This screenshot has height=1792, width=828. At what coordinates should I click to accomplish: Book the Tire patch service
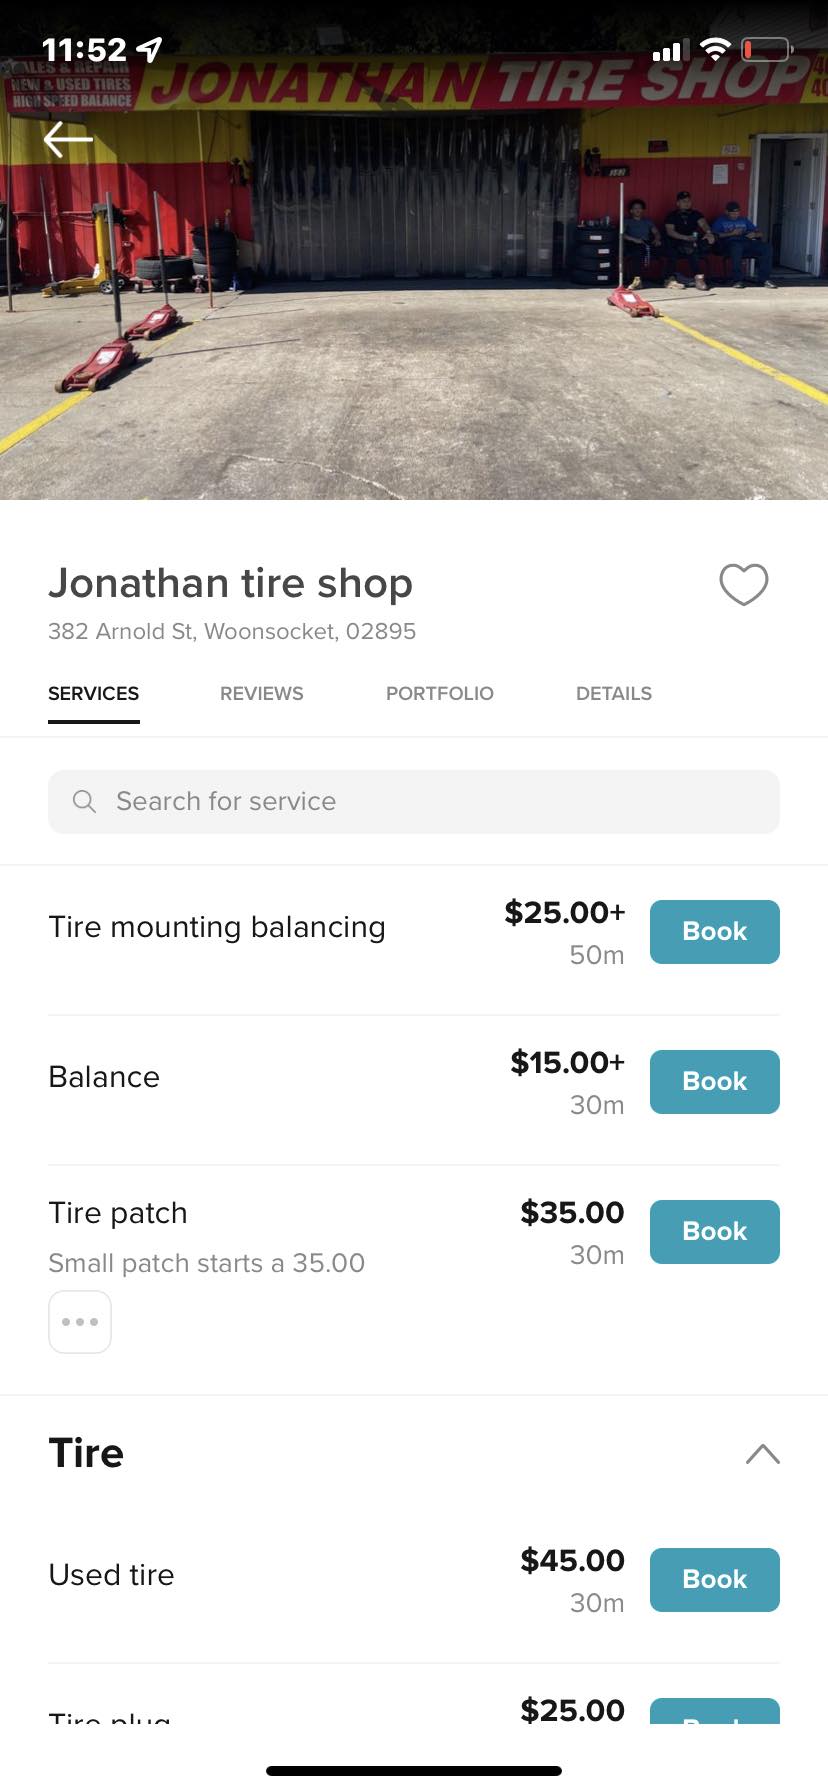(x=714, y=1232)
